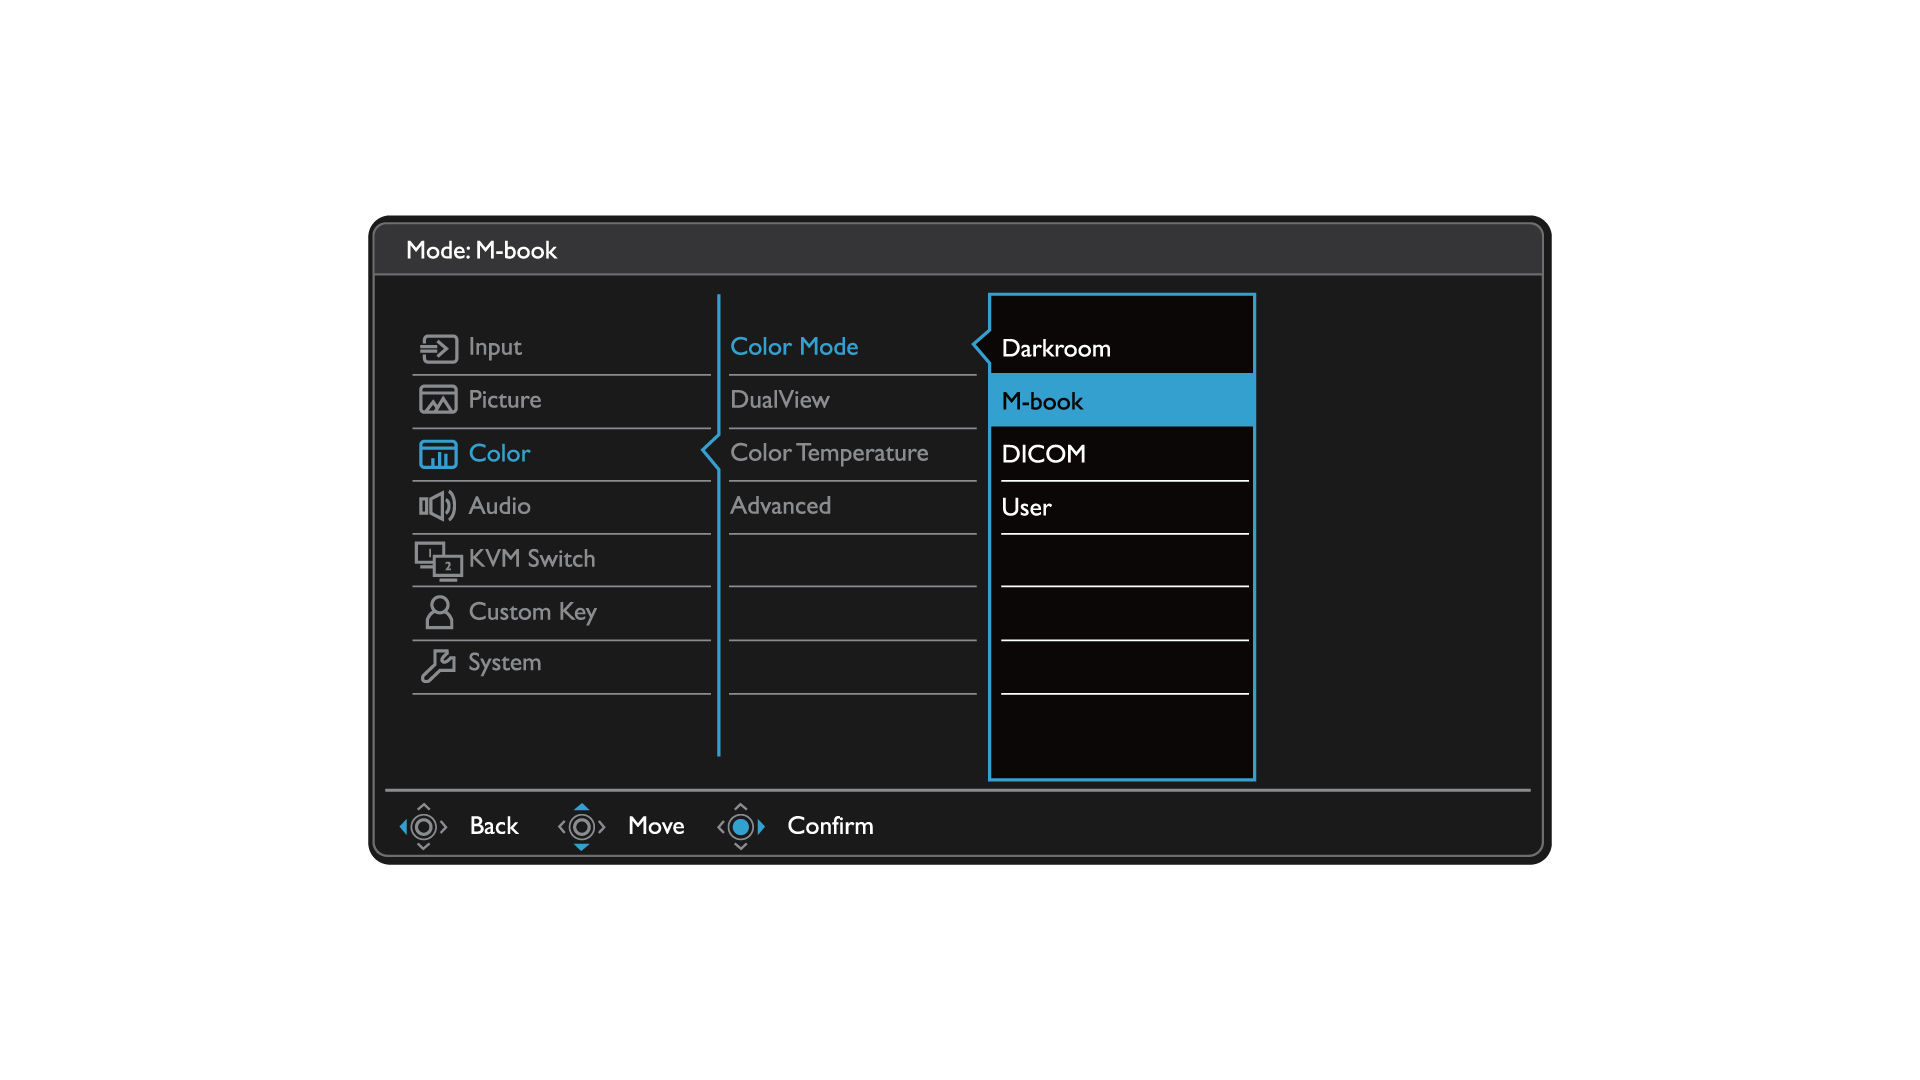This screenshot has width=1920, height=1080.
Task: Select the Audio menu icon
Action: (438, 505)
